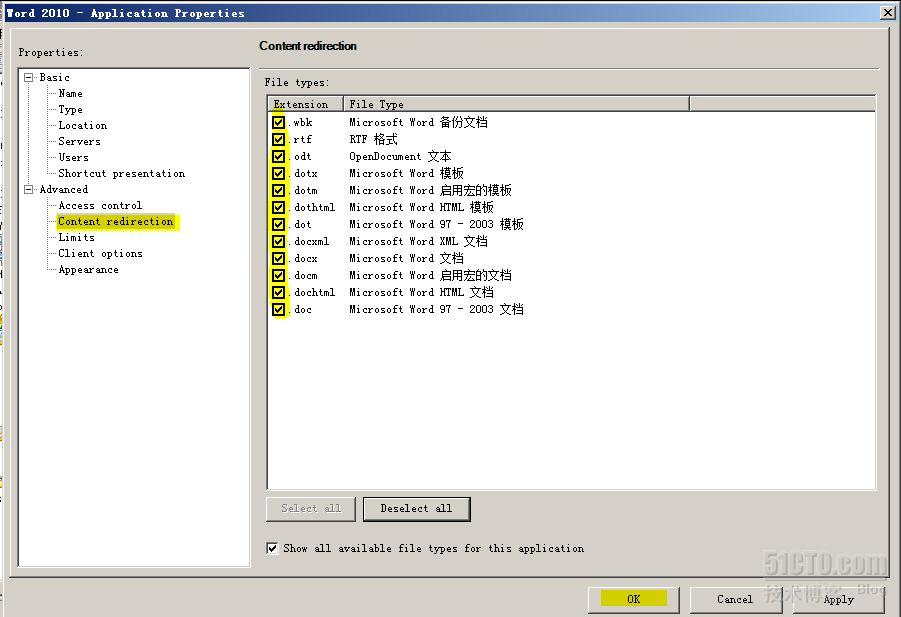Toggle the .dochtml extension checkbox
The width and height of the screenshot is (901, 617).
pyautogui.click(x=279, y=292)
